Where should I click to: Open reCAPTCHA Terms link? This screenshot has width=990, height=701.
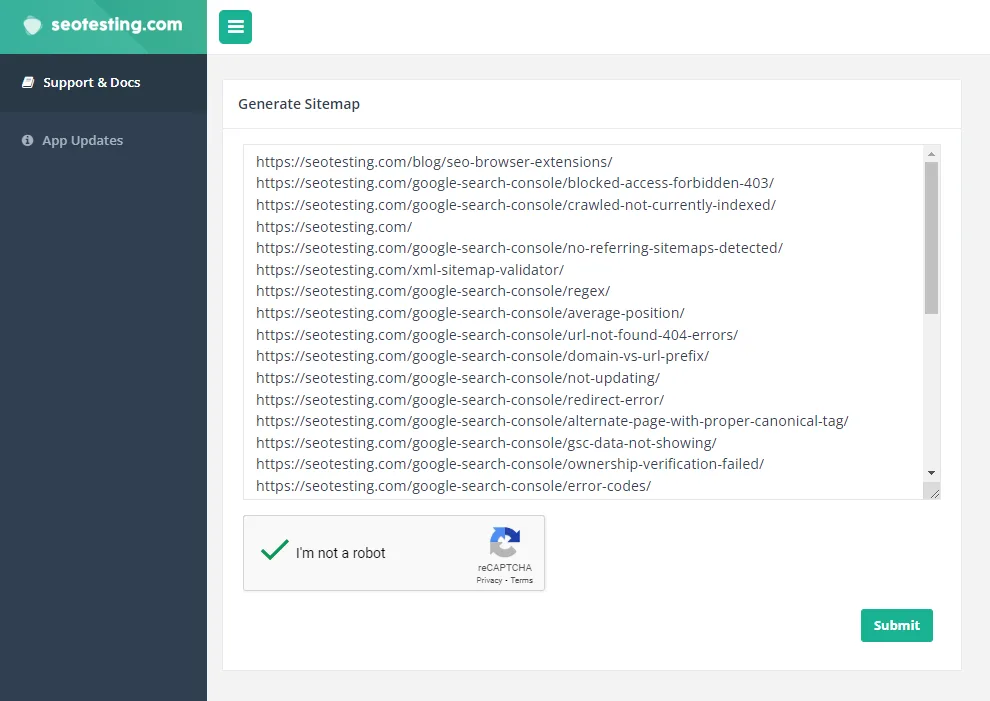tap(522, 580)
